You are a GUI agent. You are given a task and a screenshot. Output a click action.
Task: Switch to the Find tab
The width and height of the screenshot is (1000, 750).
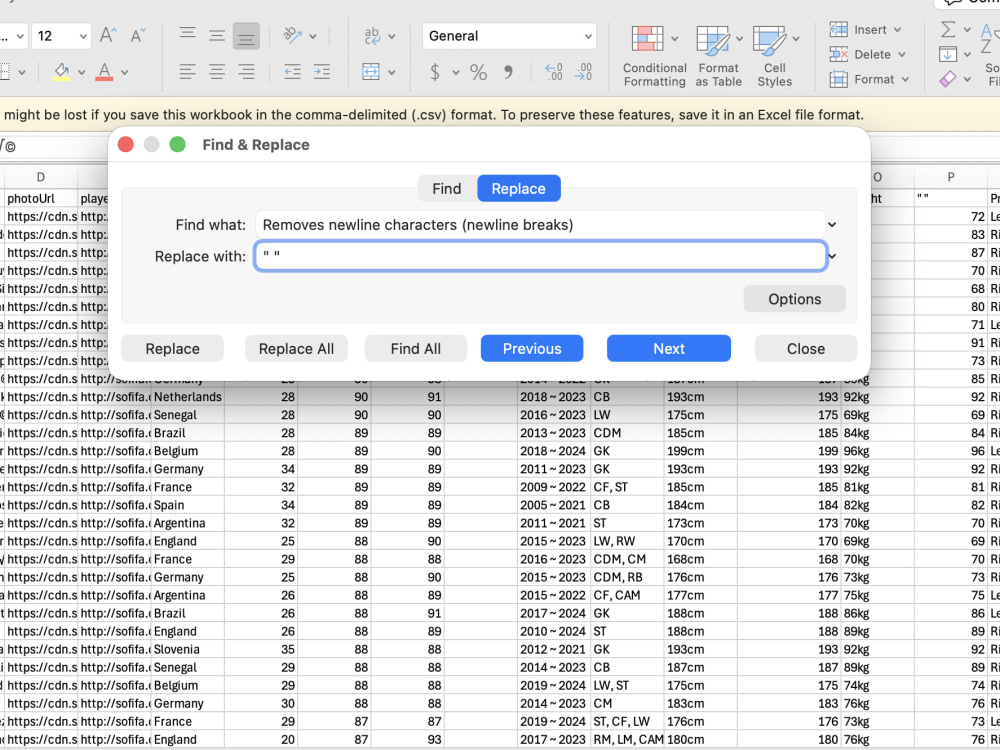tap(446, 189)
